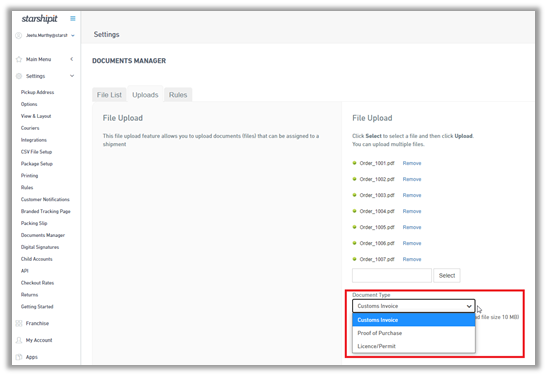Viewport: 547px width, 376px height.
Task: Click the starshipit logo
Action: tap(39, 18)
